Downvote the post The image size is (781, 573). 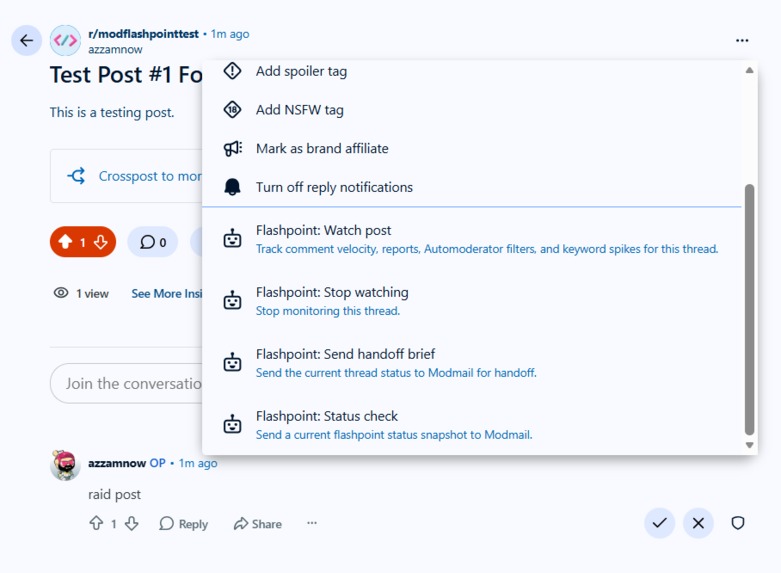pos(101,242)
